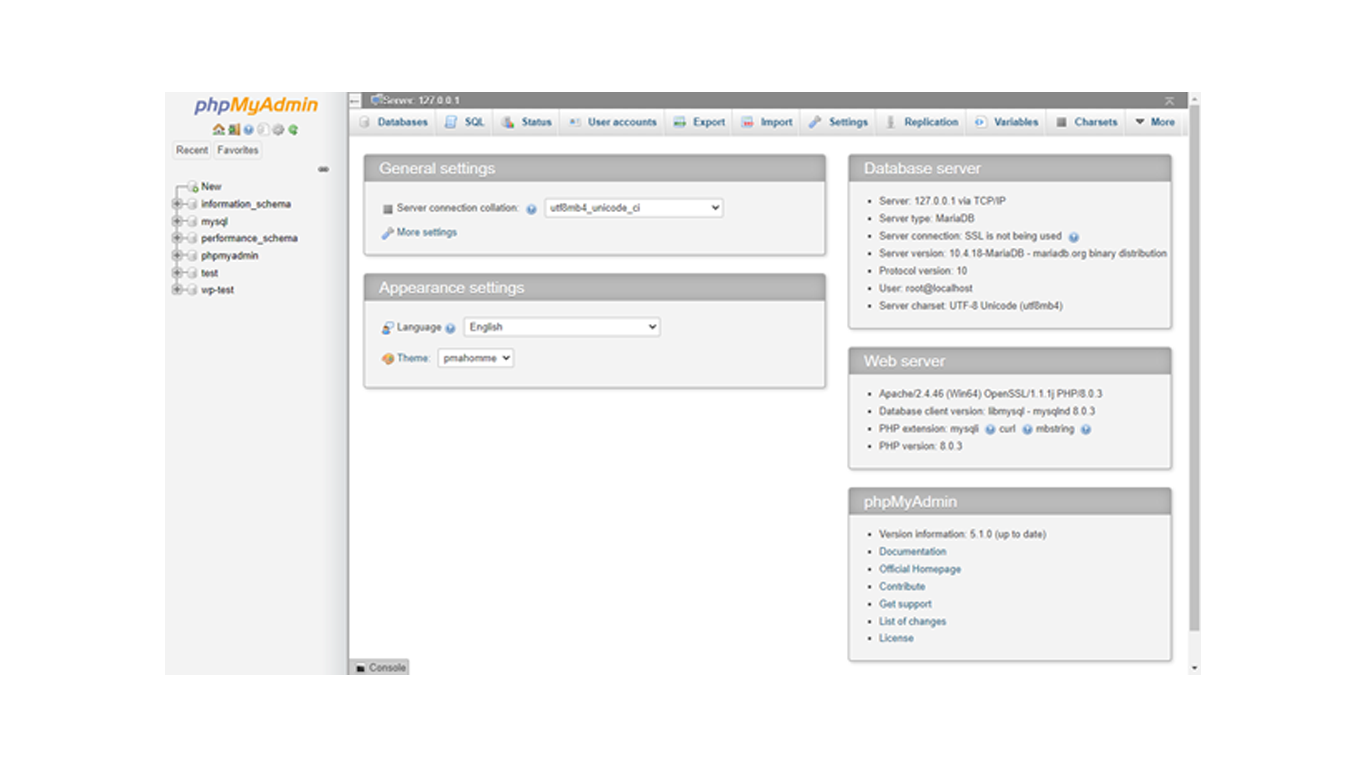Open the Documentation link

coord(912,552)
